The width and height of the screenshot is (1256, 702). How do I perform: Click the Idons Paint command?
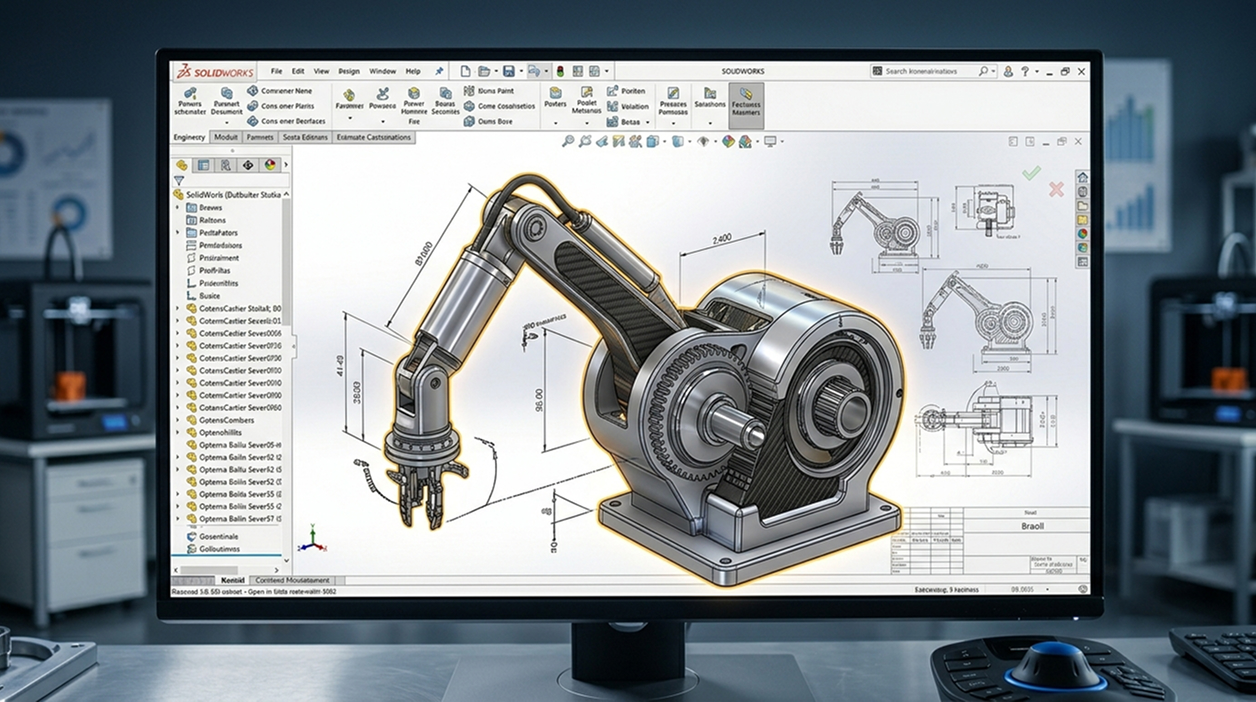[488, 91]
